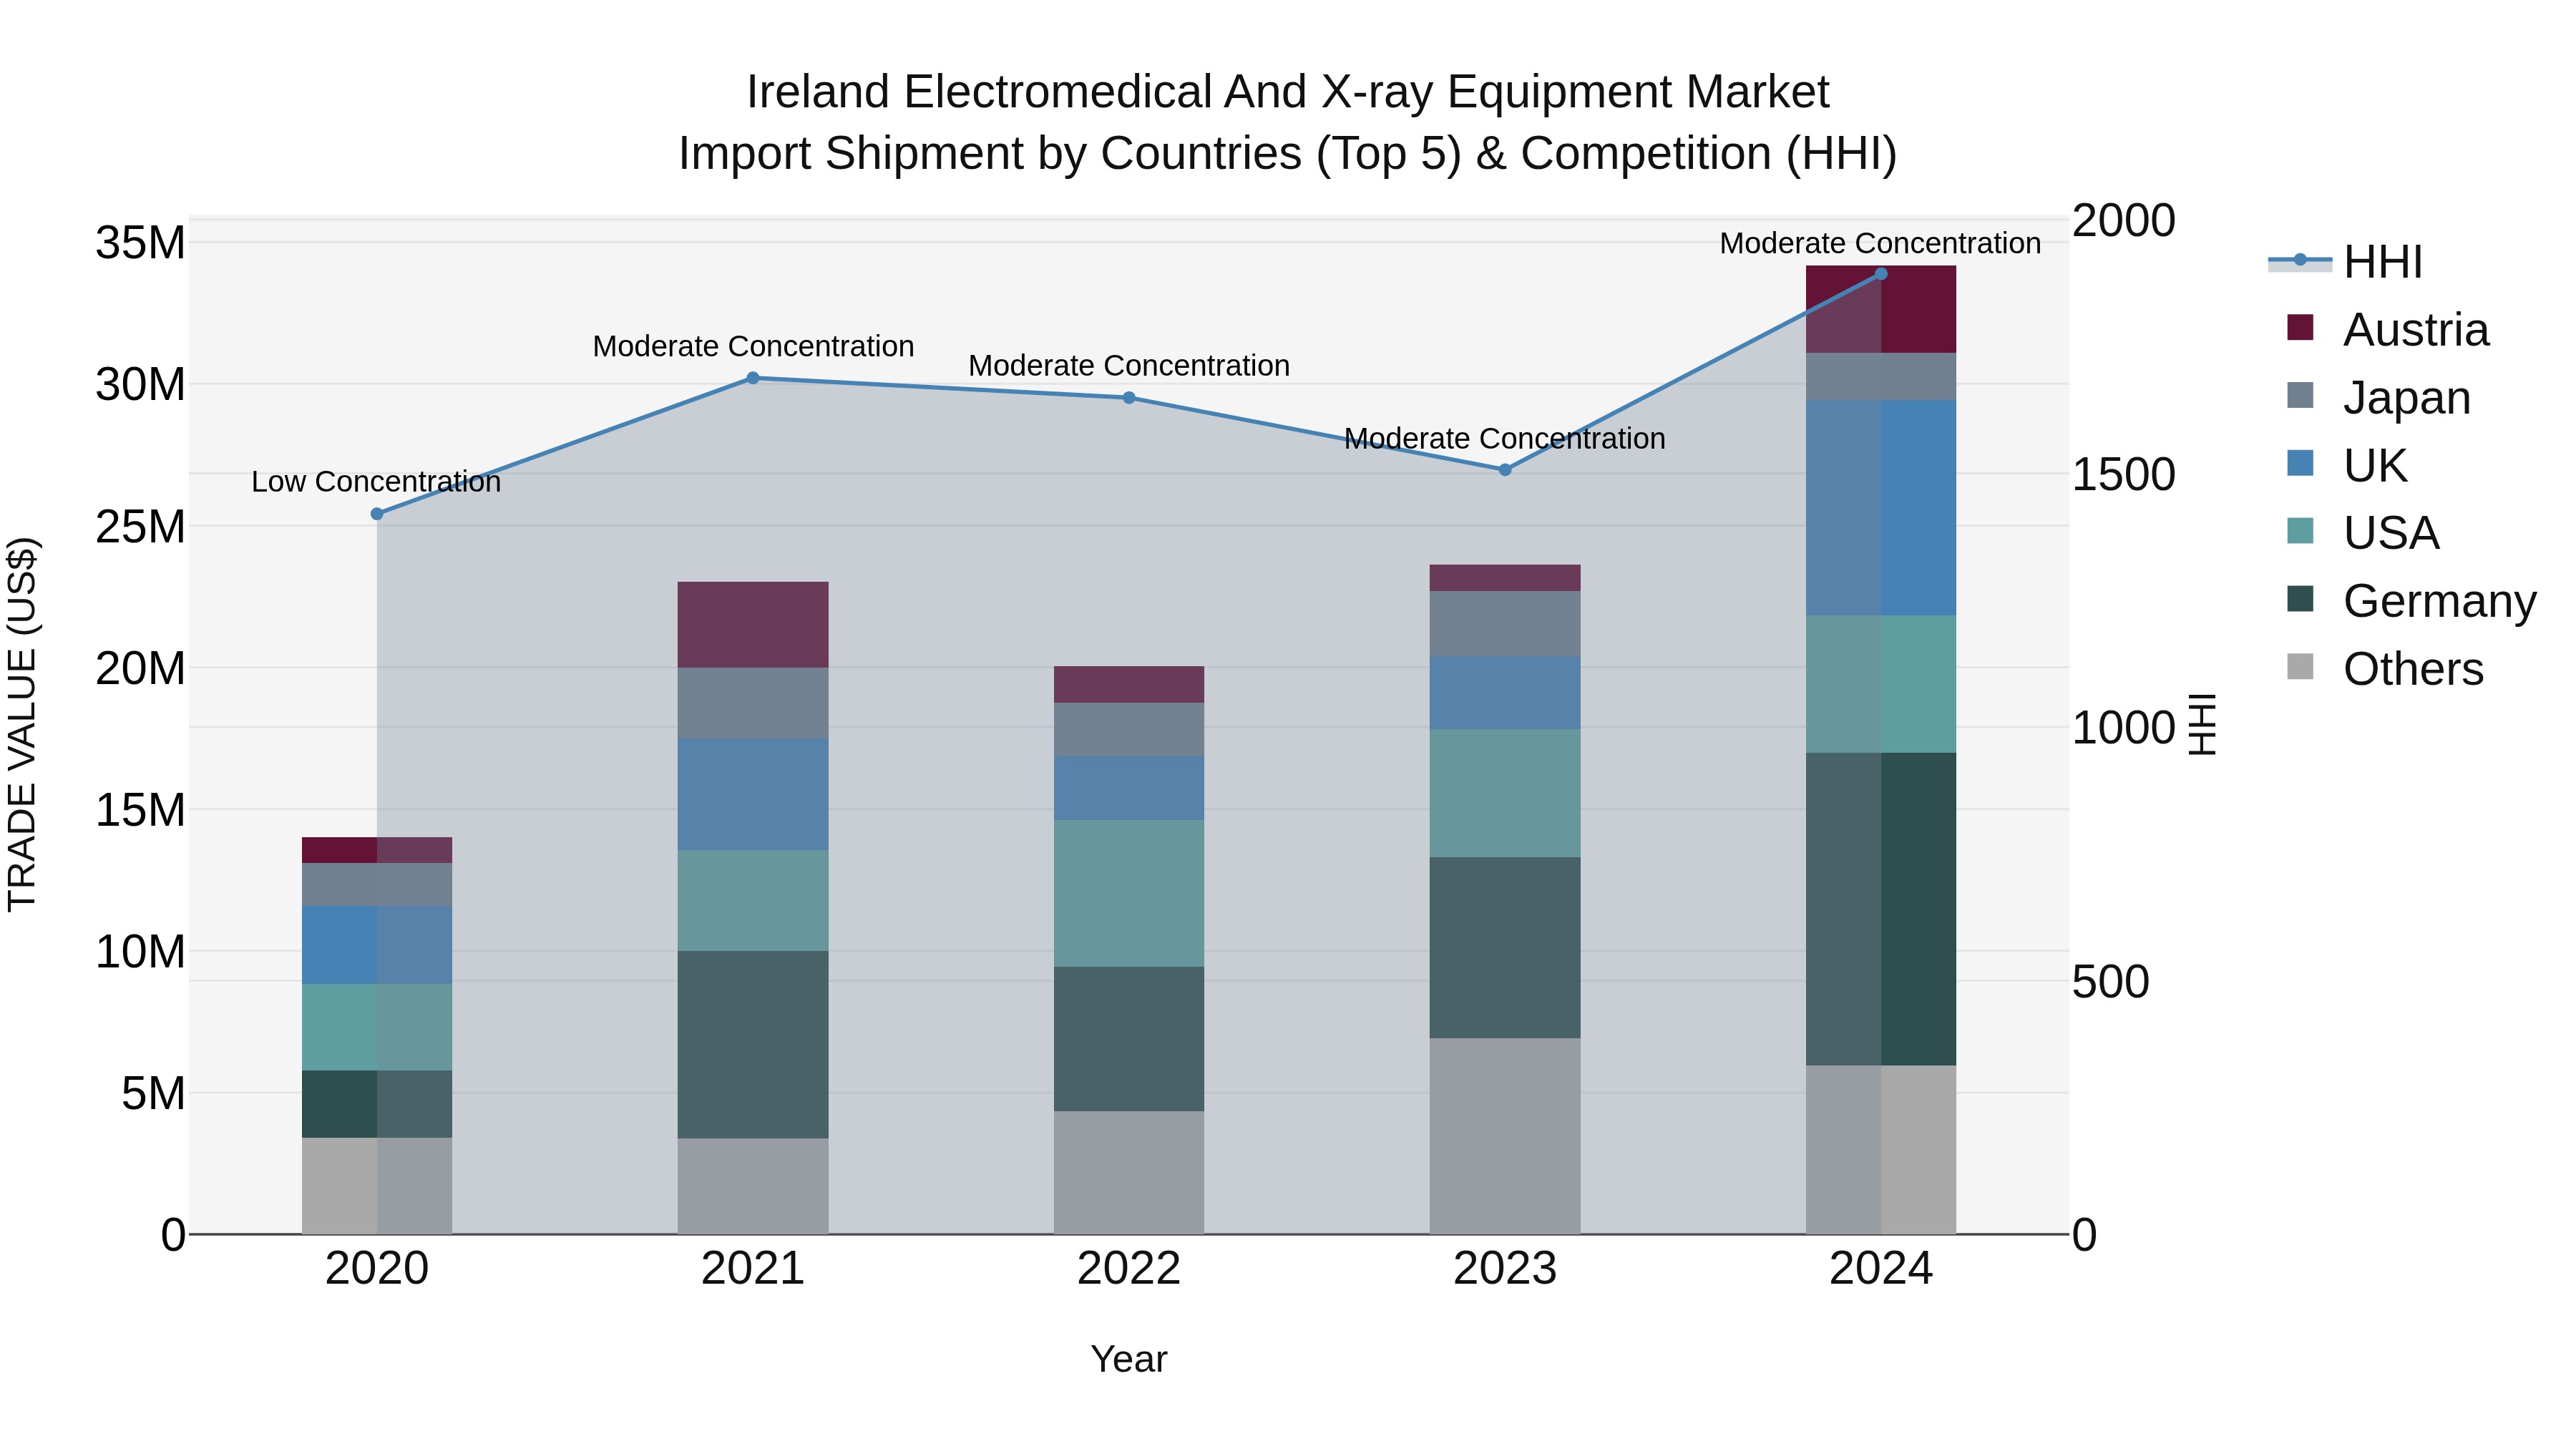Image resolution: width=2576 pixels, height=1449 pixels.
Task: Select the 2021 UK bar segment
Action: pos(753,795)
